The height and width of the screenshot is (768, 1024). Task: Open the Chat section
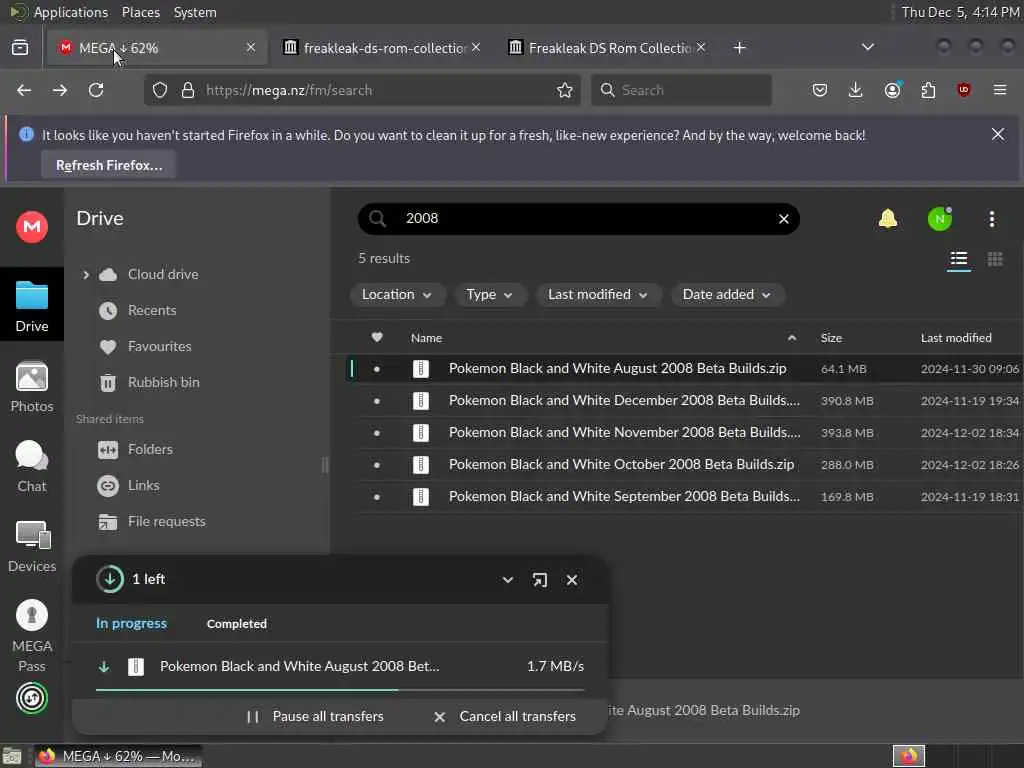[x=31, y=466]
